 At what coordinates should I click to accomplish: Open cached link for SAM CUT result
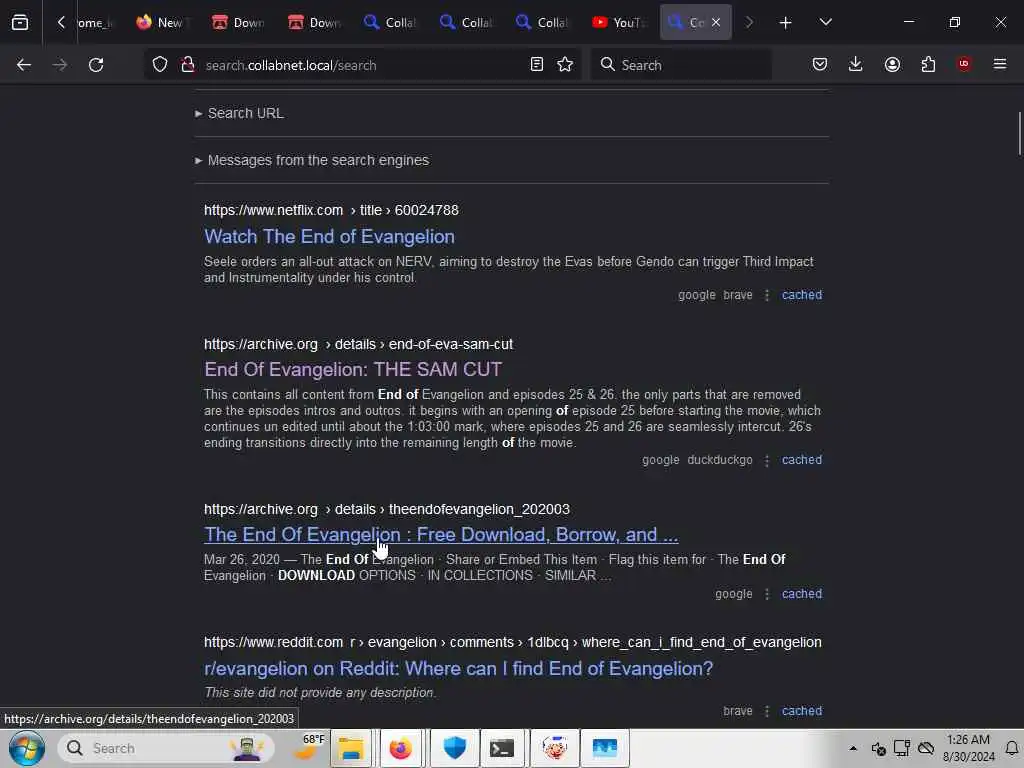tap(802, 460)
